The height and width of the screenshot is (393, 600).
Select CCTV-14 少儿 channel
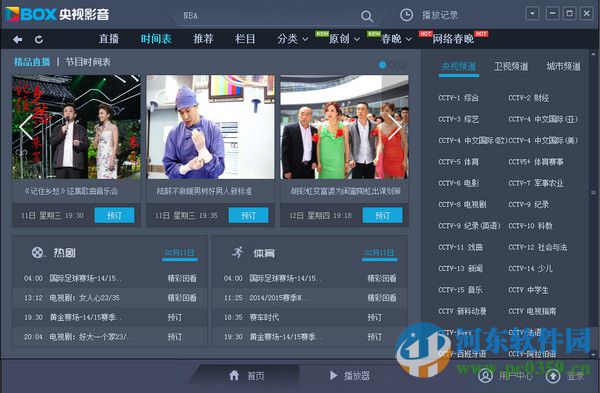[530, 269]
